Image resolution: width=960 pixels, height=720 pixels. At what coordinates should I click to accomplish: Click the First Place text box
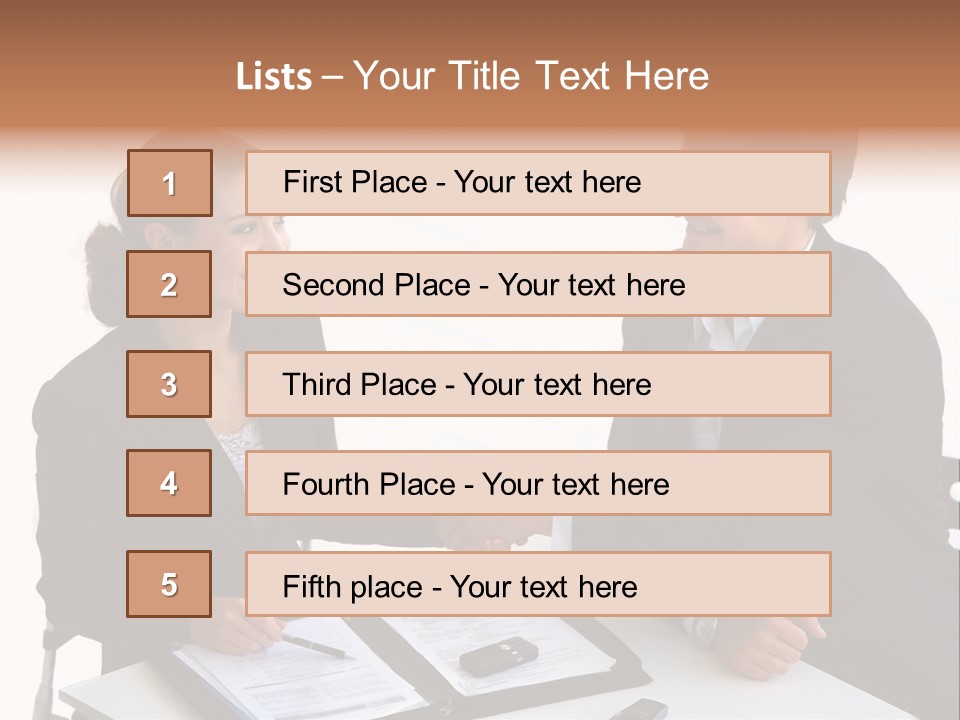pyautogui.click(x=538, y=183)
